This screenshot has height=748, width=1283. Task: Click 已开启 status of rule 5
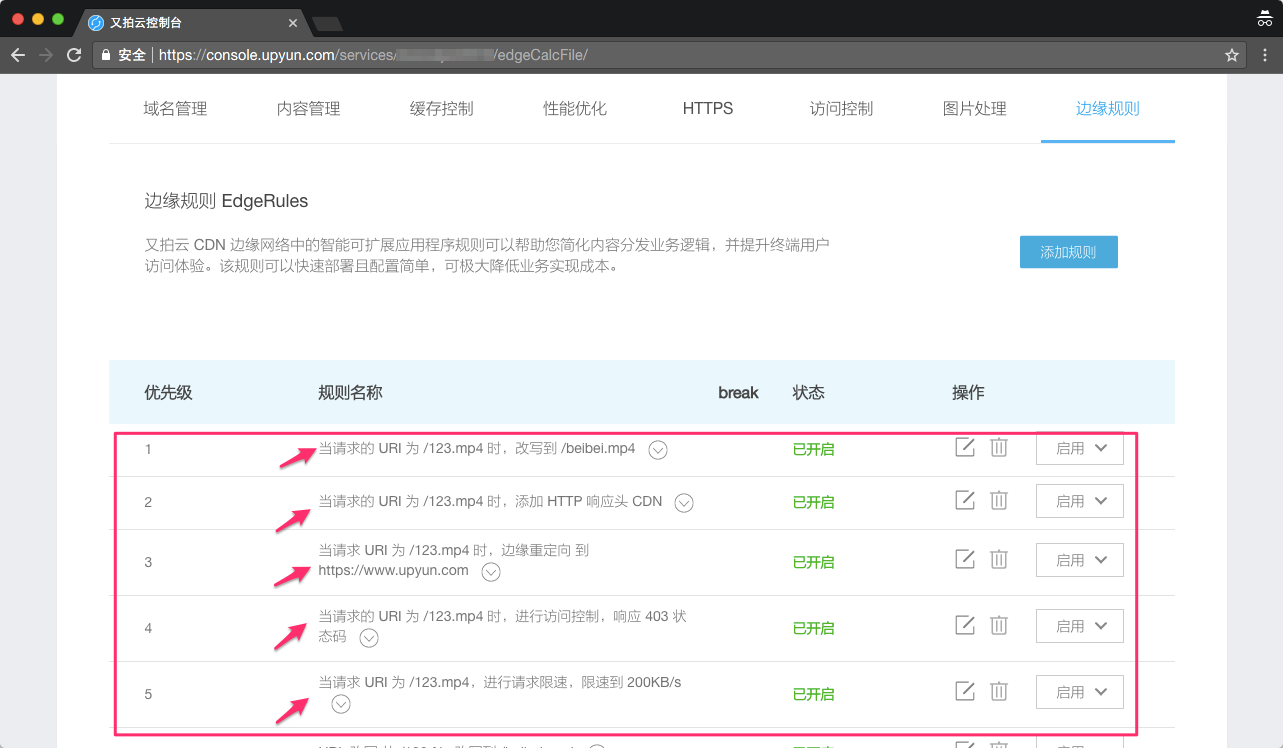click(x=813, y=694)
